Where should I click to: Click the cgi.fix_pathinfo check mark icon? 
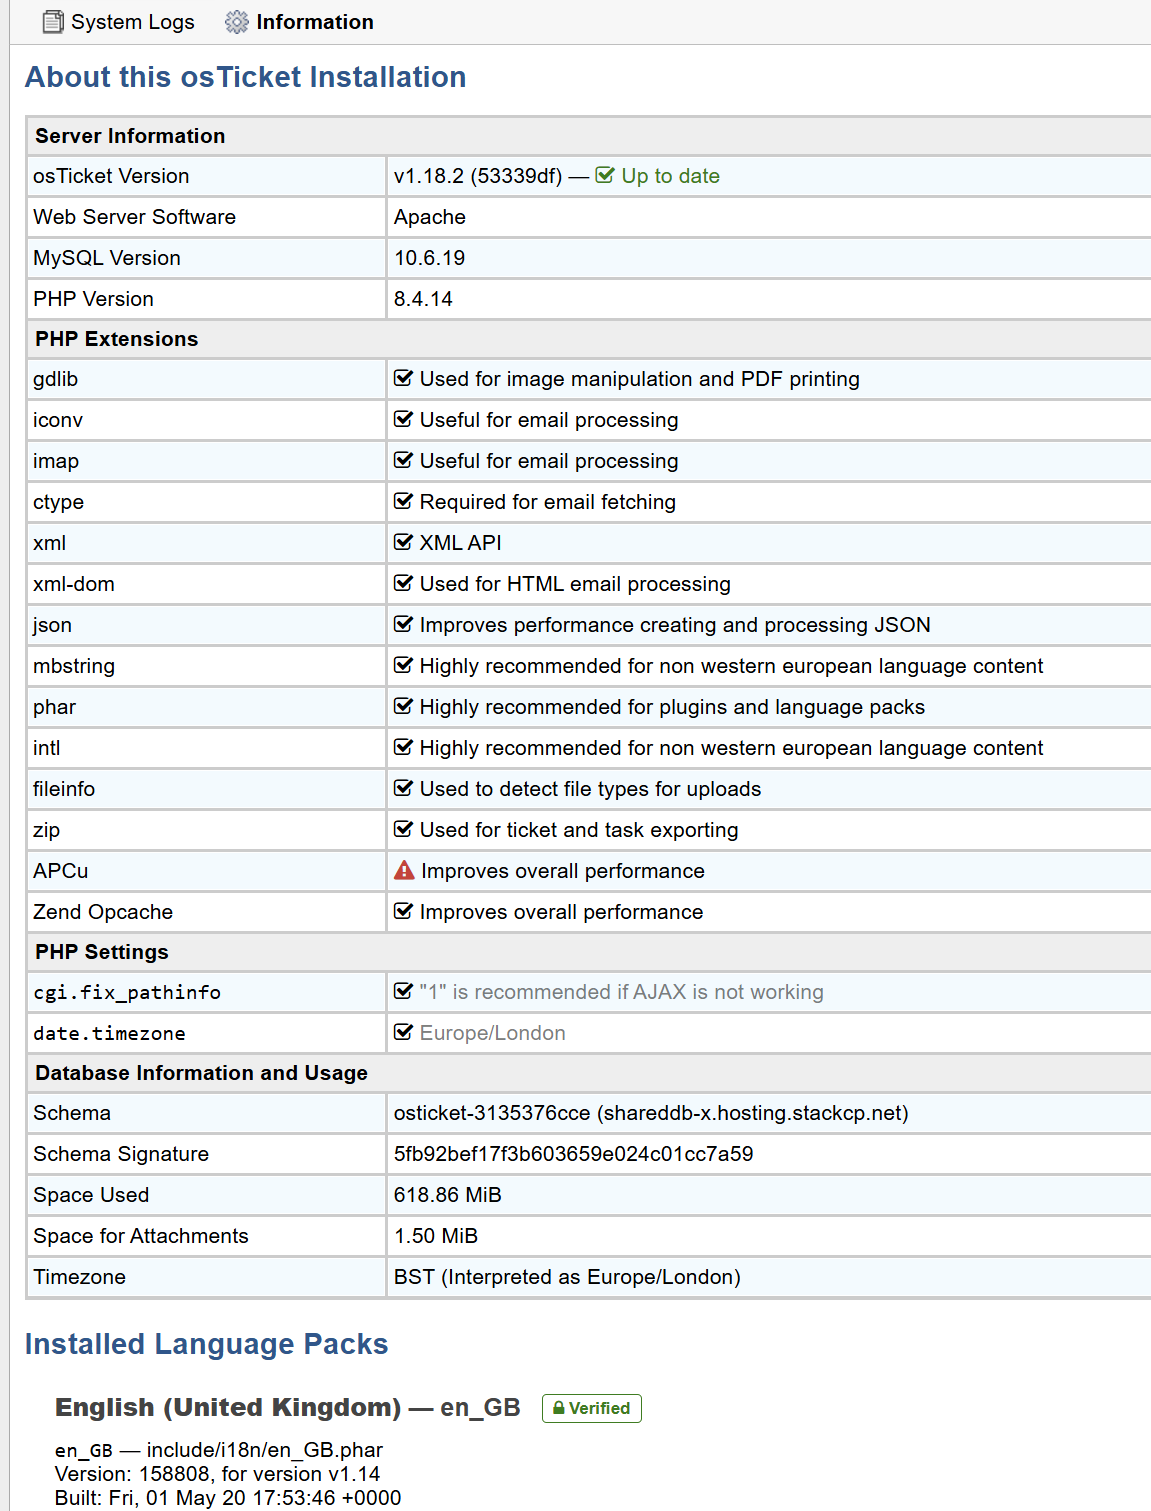tap(403, 991)
